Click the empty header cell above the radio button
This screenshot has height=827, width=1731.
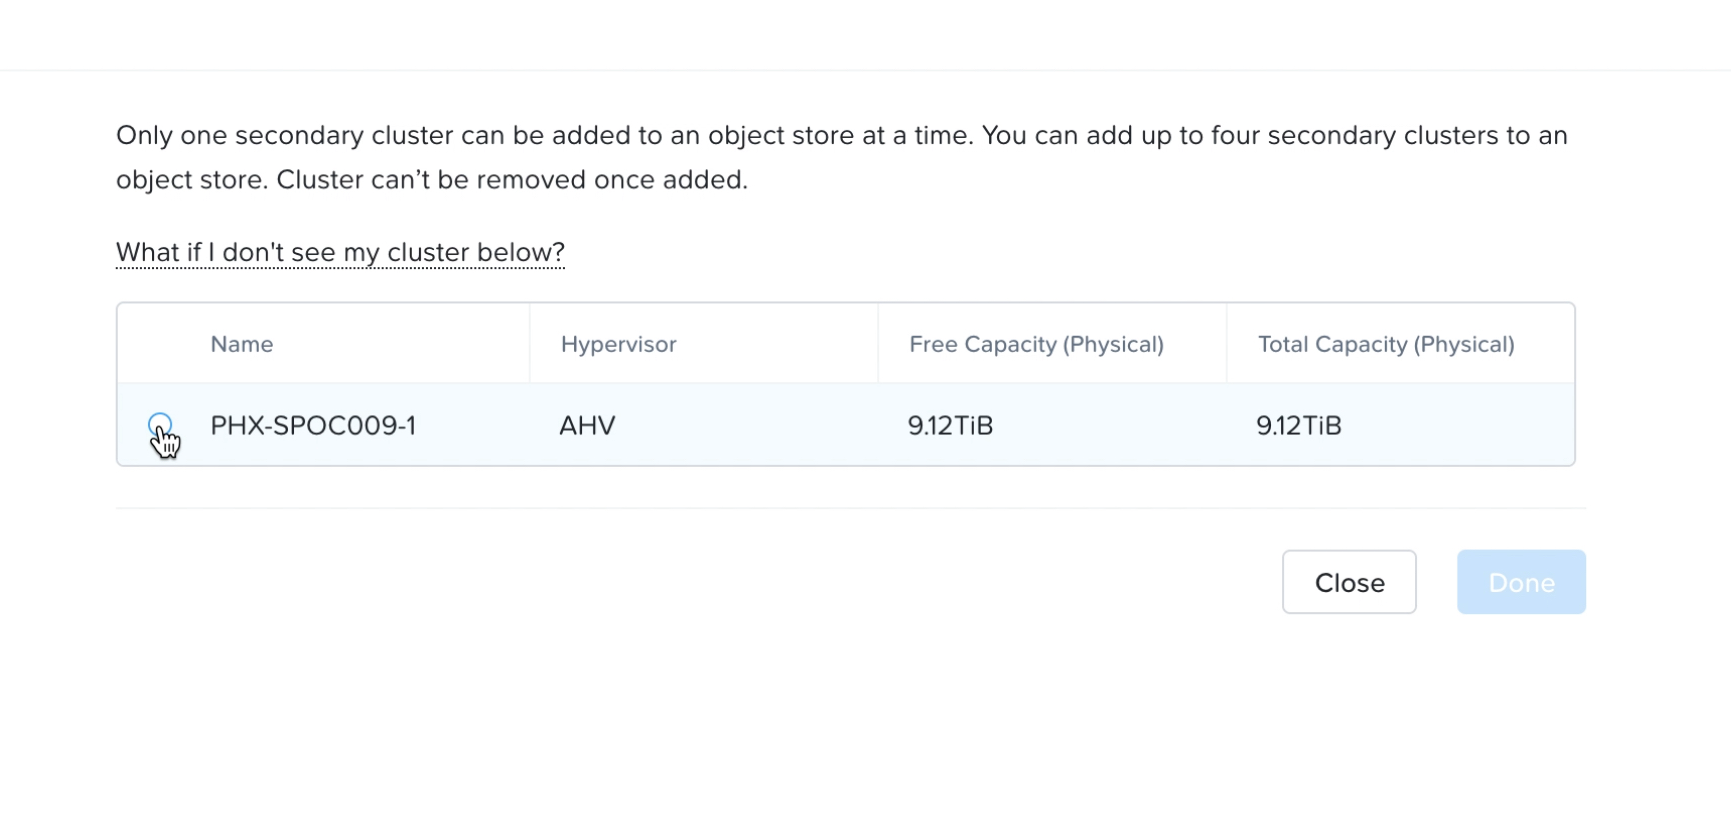(x=160, y=344)
